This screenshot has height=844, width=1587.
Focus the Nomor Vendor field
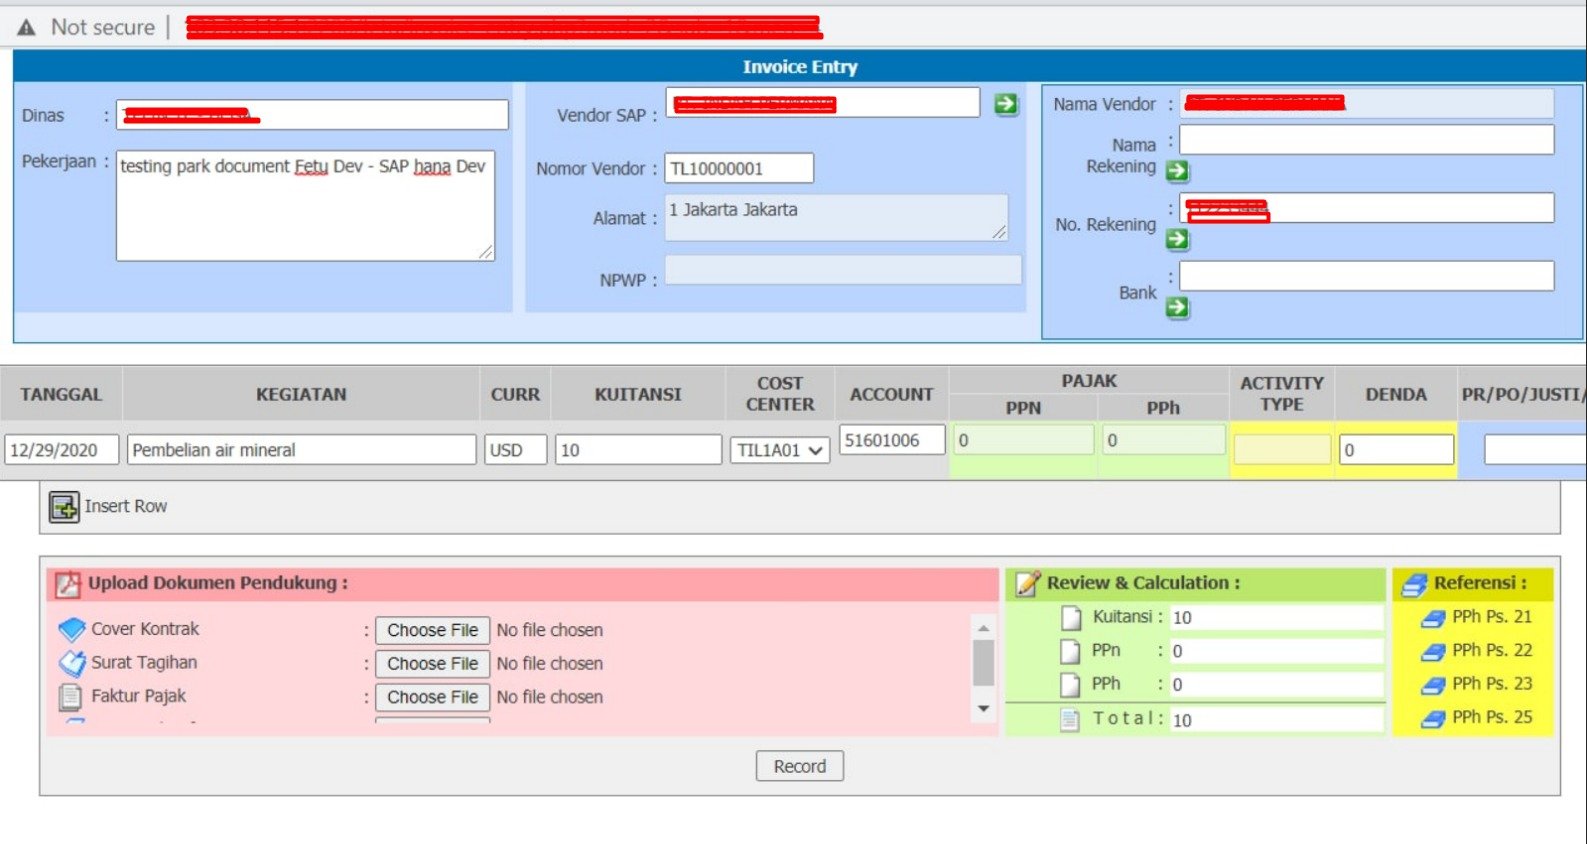pos(738,169)
